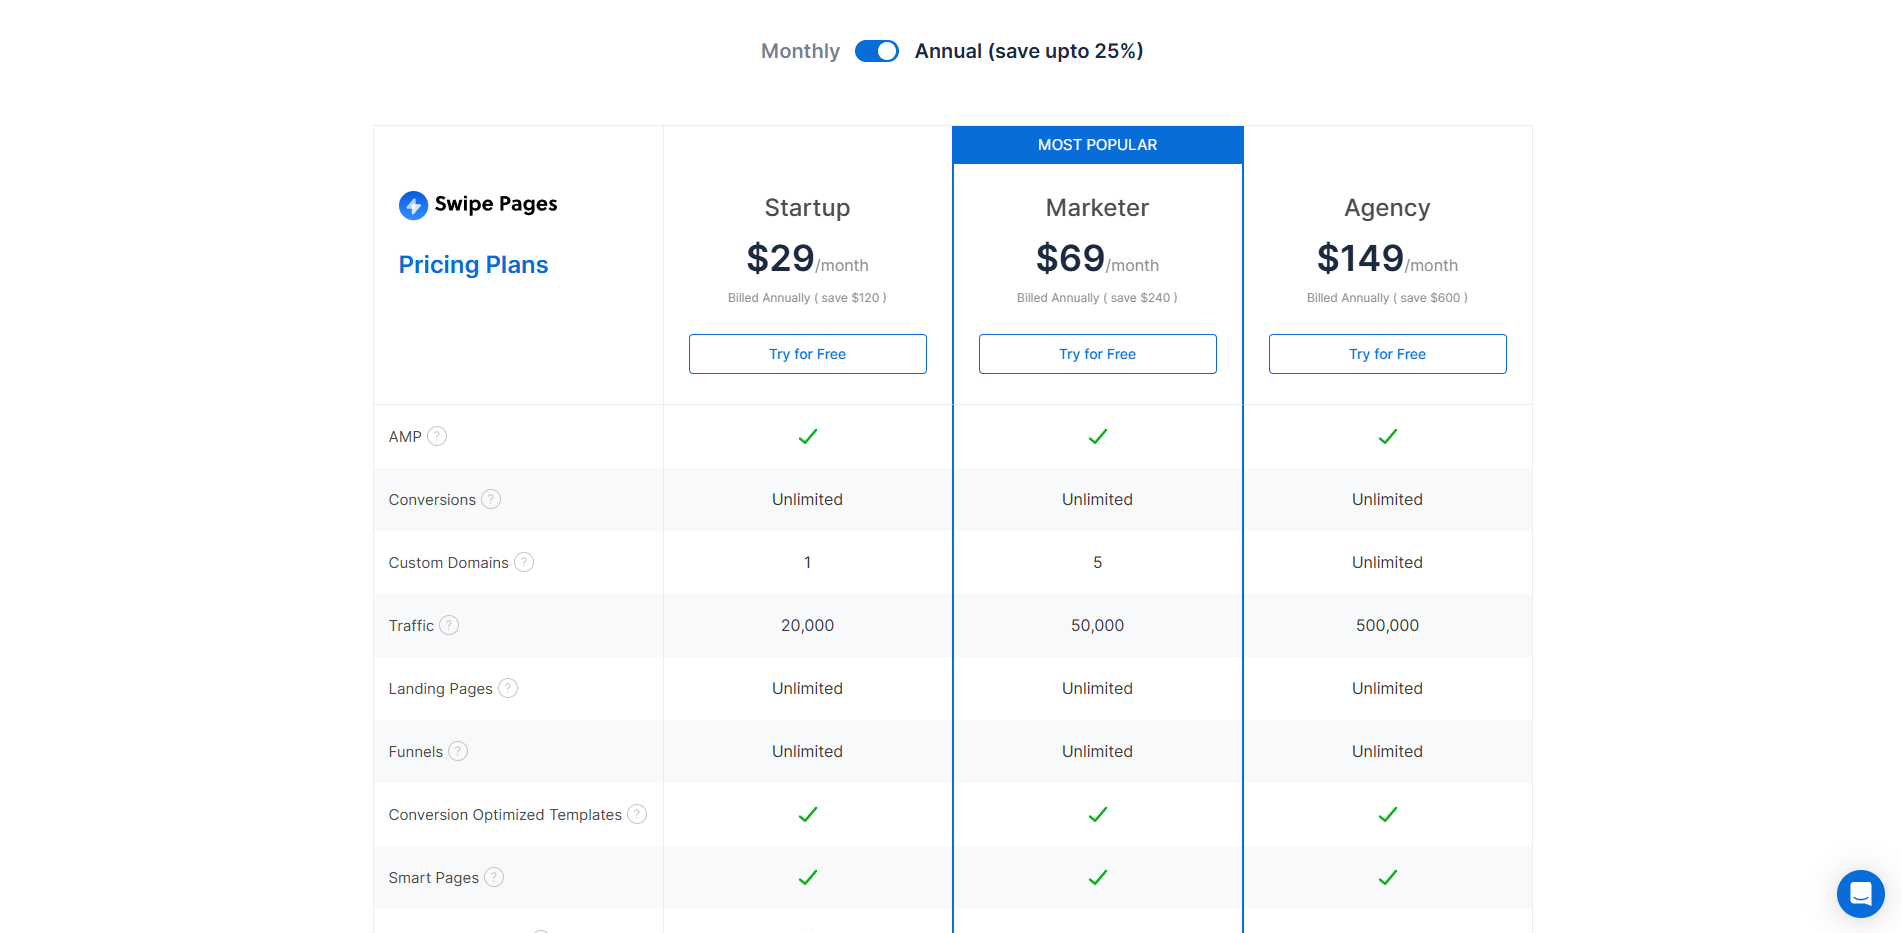
Task: Click the AMP checkmark for Agency
Action: click(1388, 437)
